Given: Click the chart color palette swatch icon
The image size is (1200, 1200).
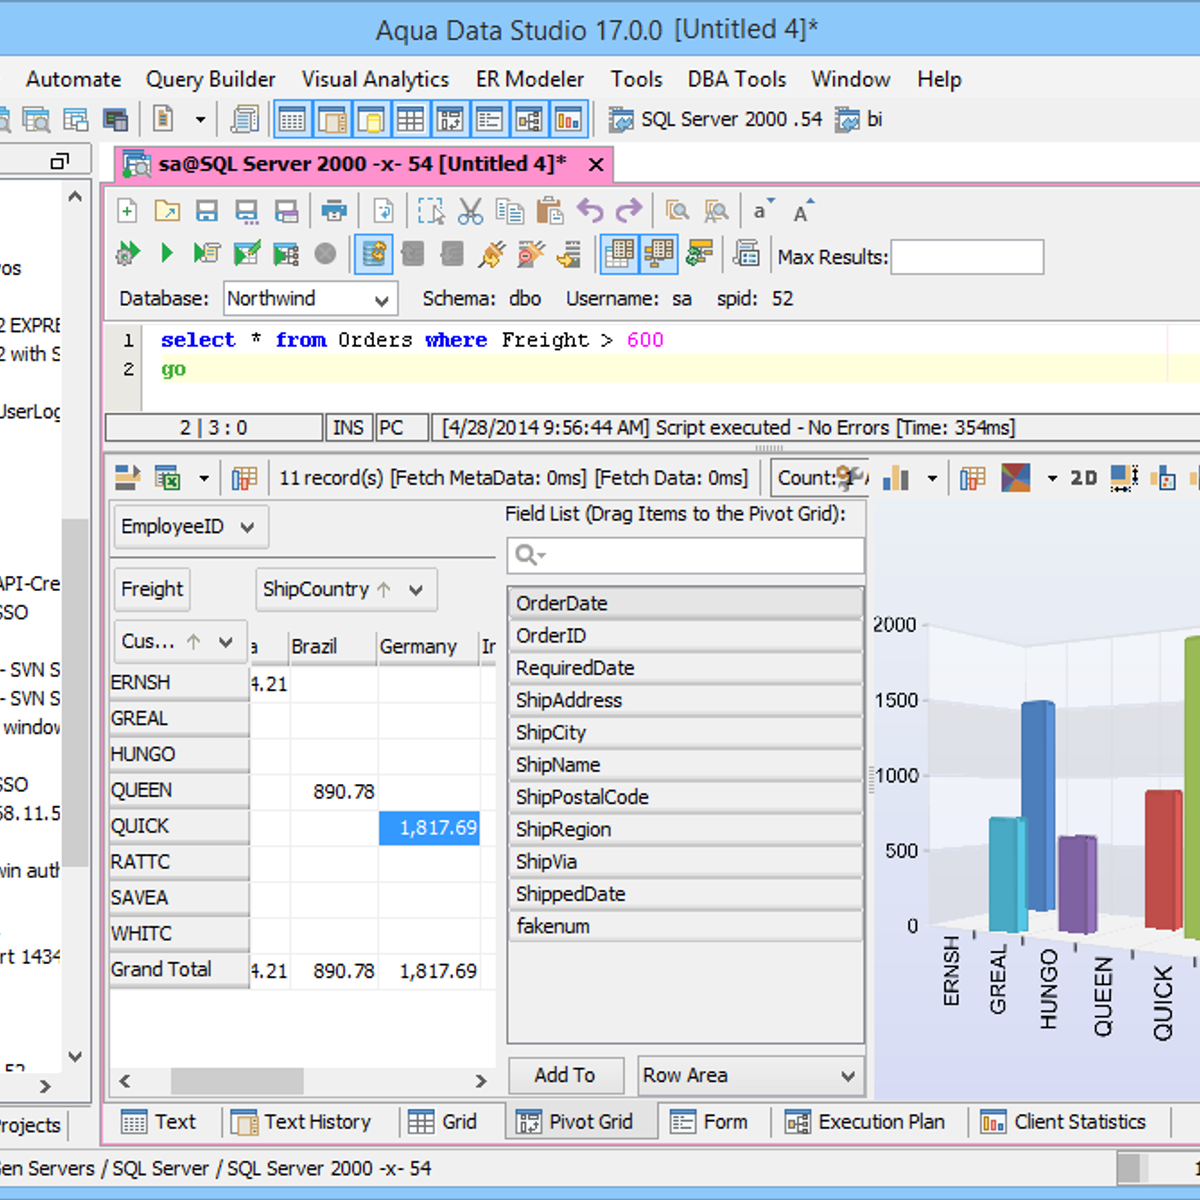Looking at the screenshot, I should pos(1016,478).
